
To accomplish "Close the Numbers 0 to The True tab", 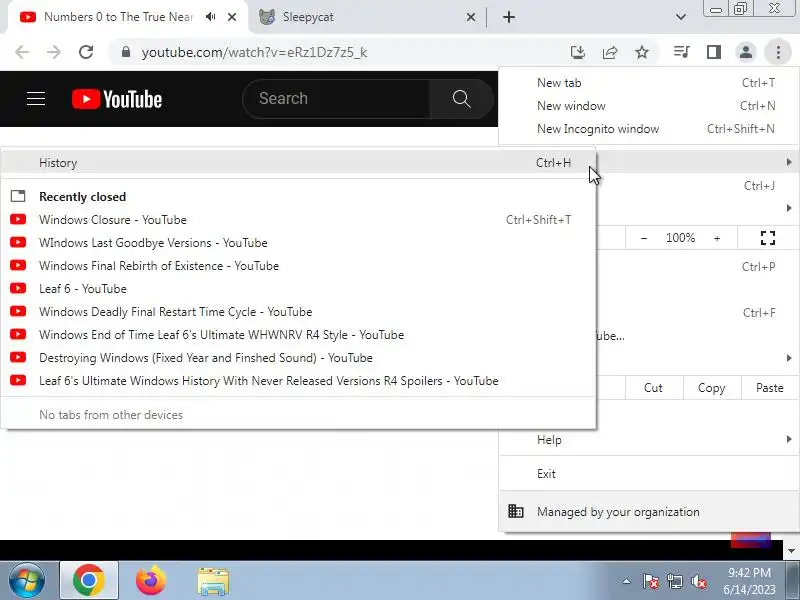I will (x=232, y=17).
